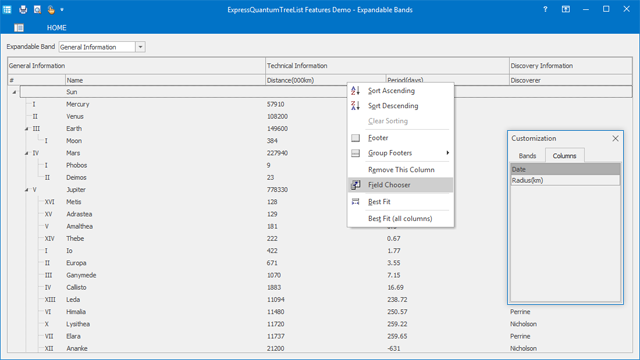Select Best Fit (all columns) menu item
The width and height of the screenshot is (640, 360).
400,218
